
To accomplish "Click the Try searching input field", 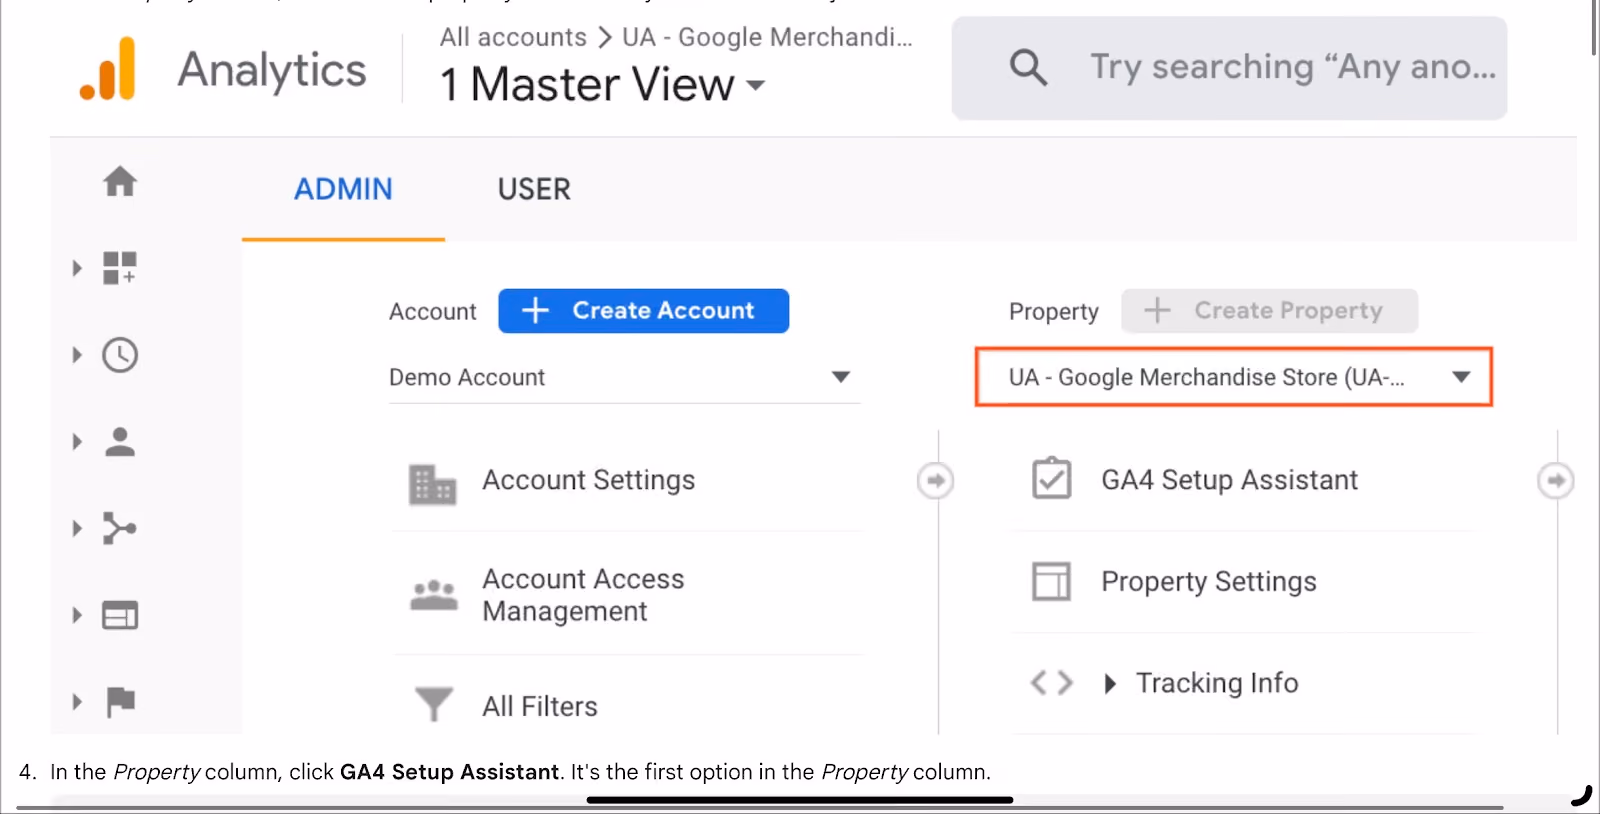I will click(1229, 68).
